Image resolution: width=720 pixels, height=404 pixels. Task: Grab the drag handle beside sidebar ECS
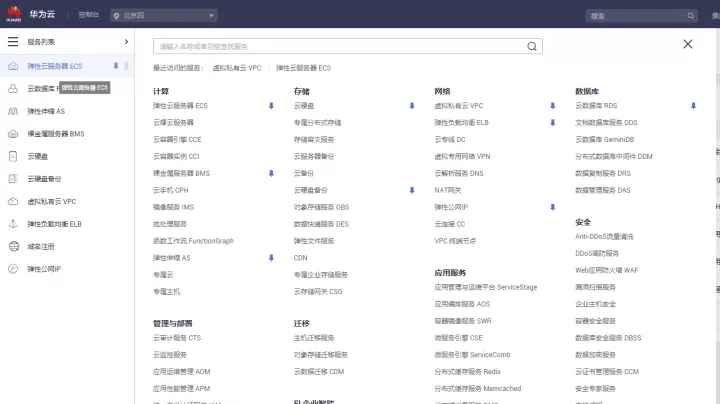[x=126, y=66]
